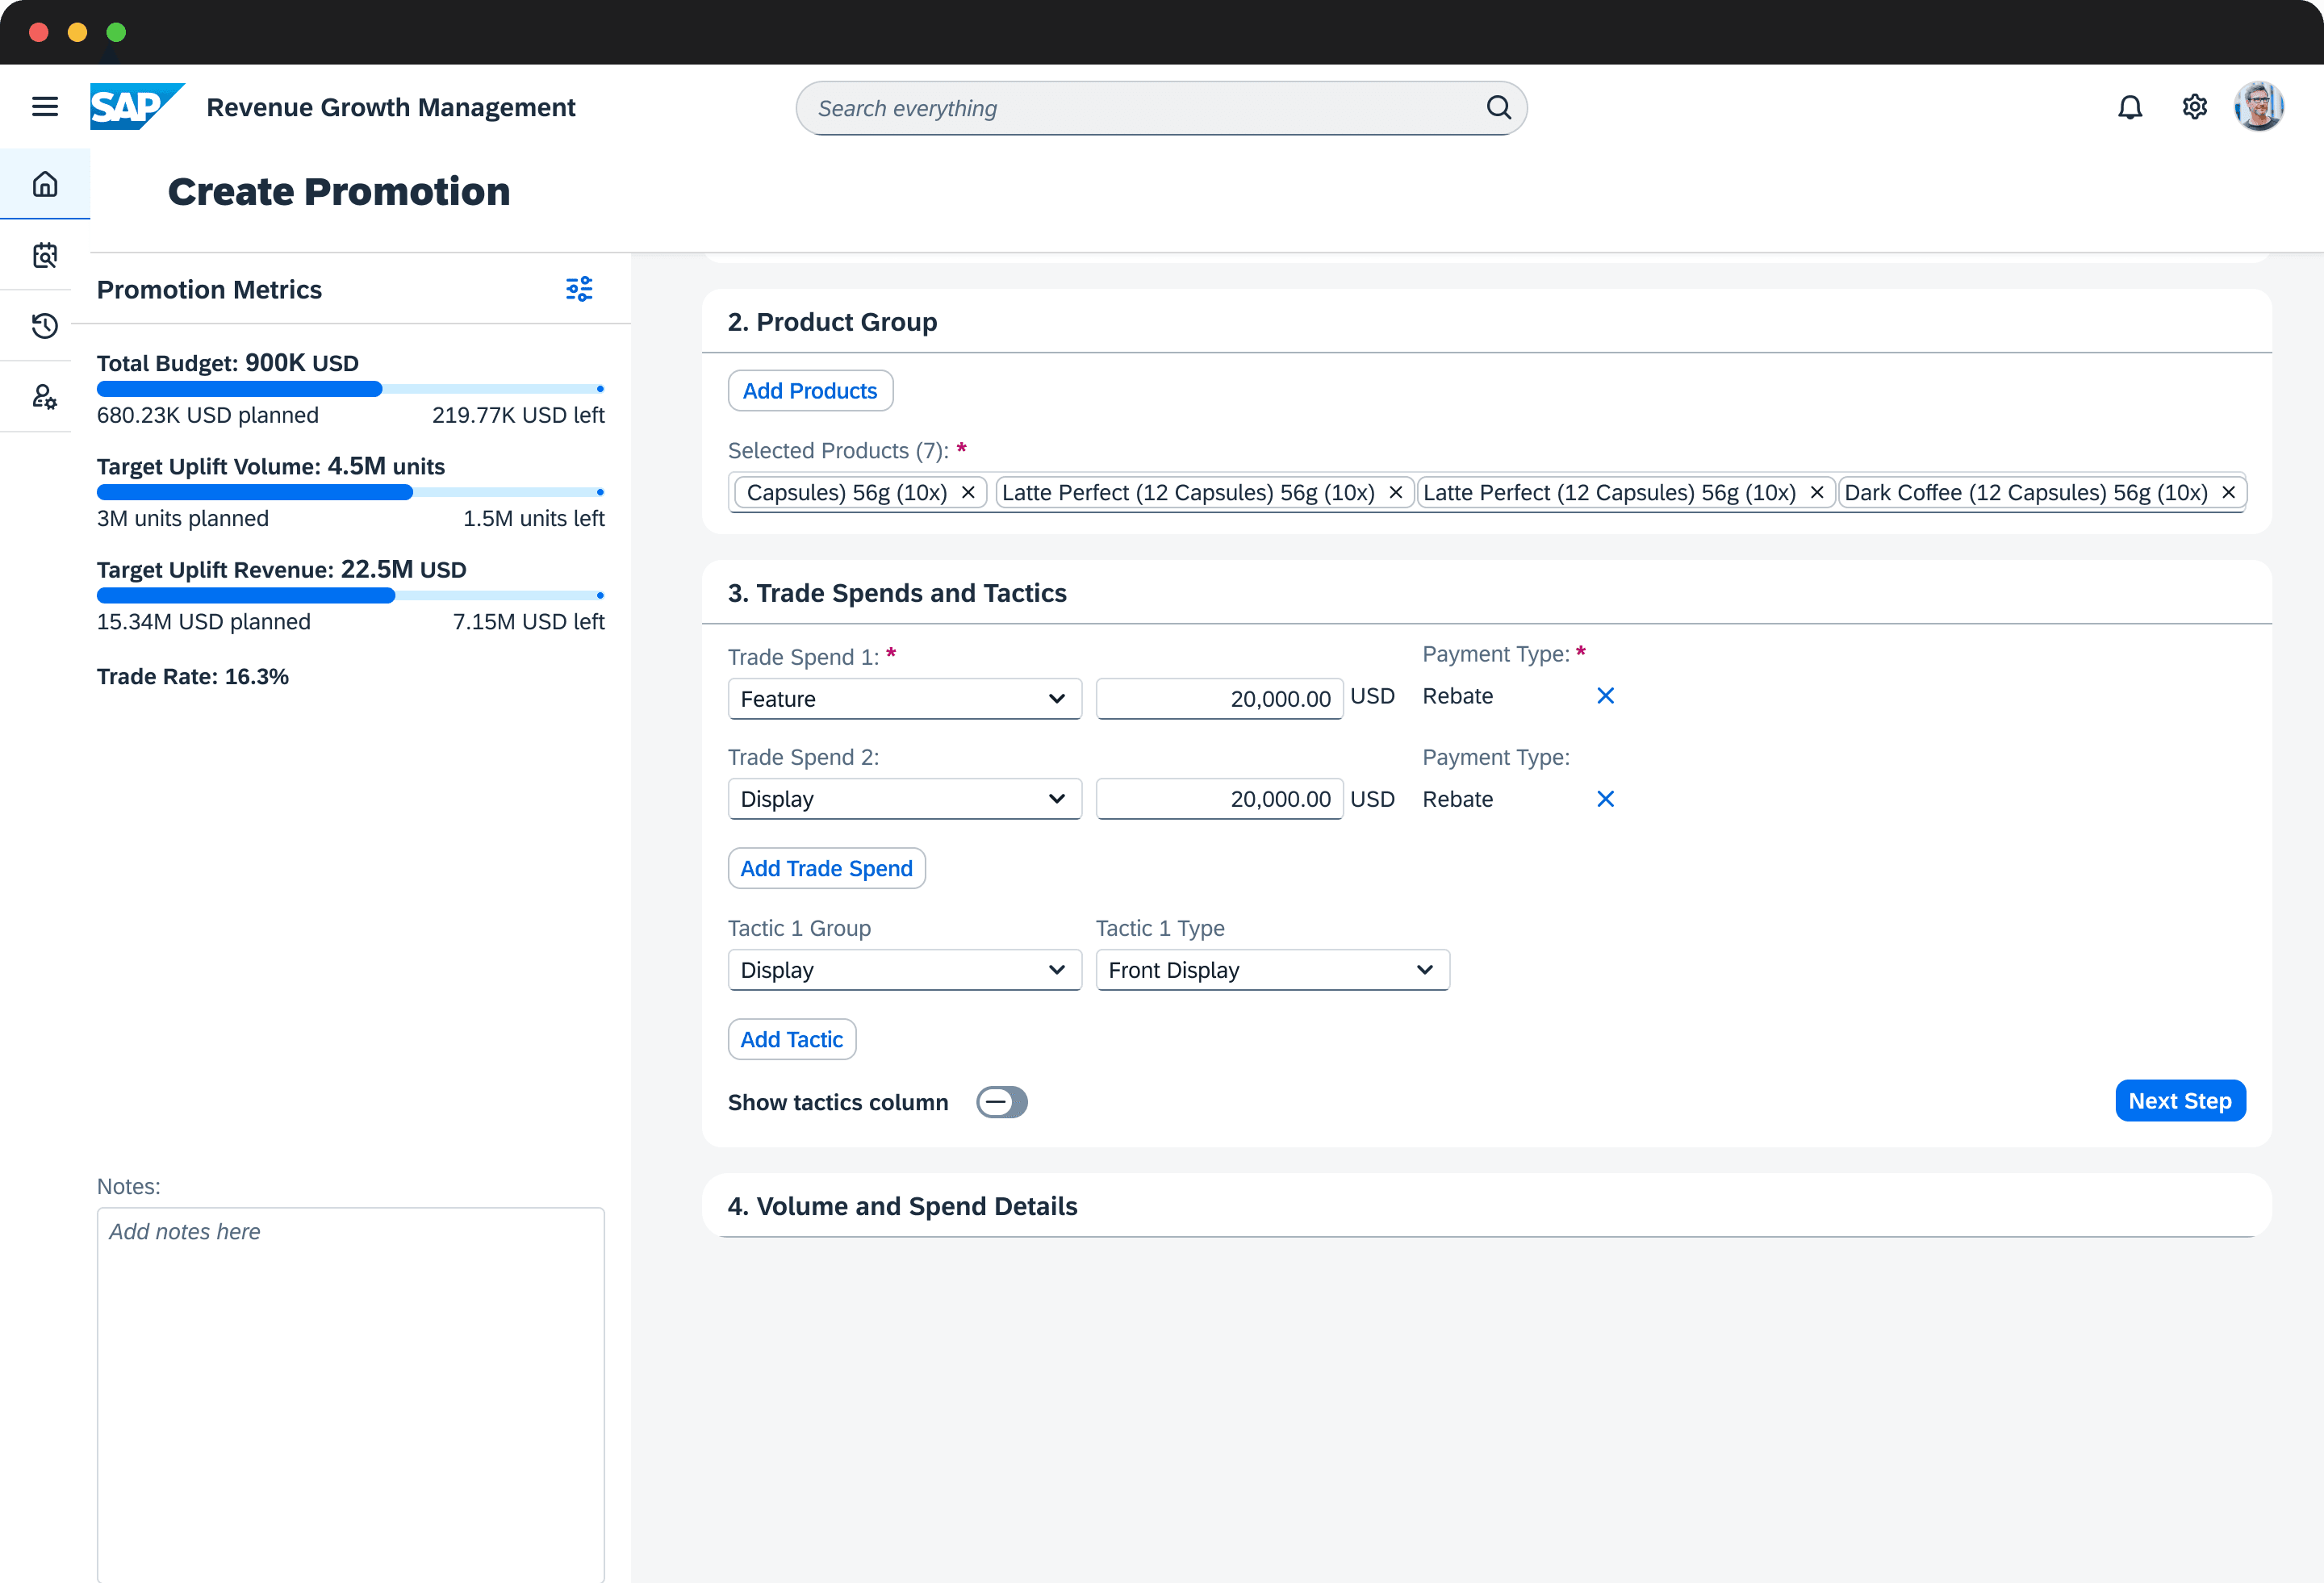Open the history sidebar icon
This screenshot has height=1583, width=2324.
point(45,325)
